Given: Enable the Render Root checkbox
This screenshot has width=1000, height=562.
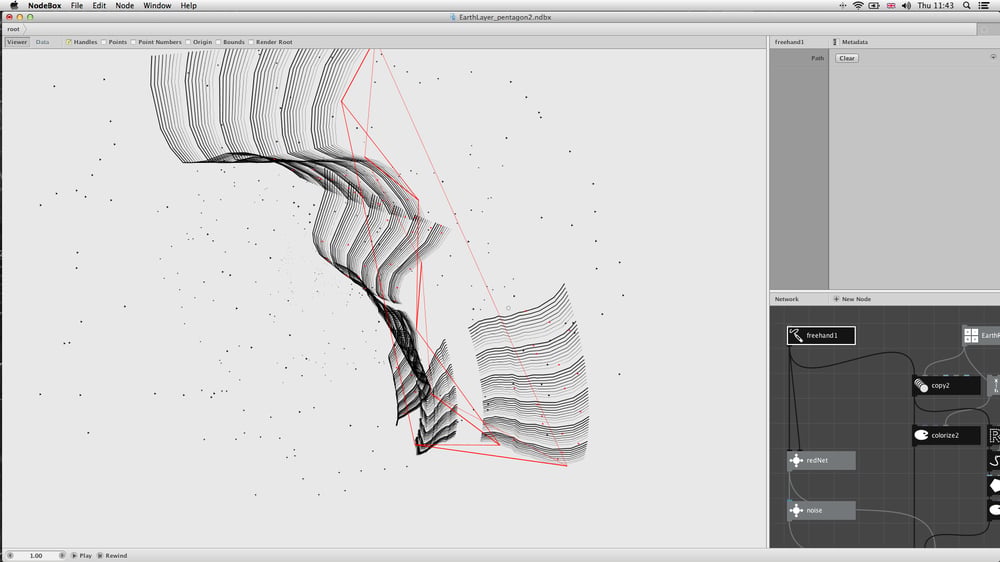Looking at the screenshot, I should click(251, 42).
